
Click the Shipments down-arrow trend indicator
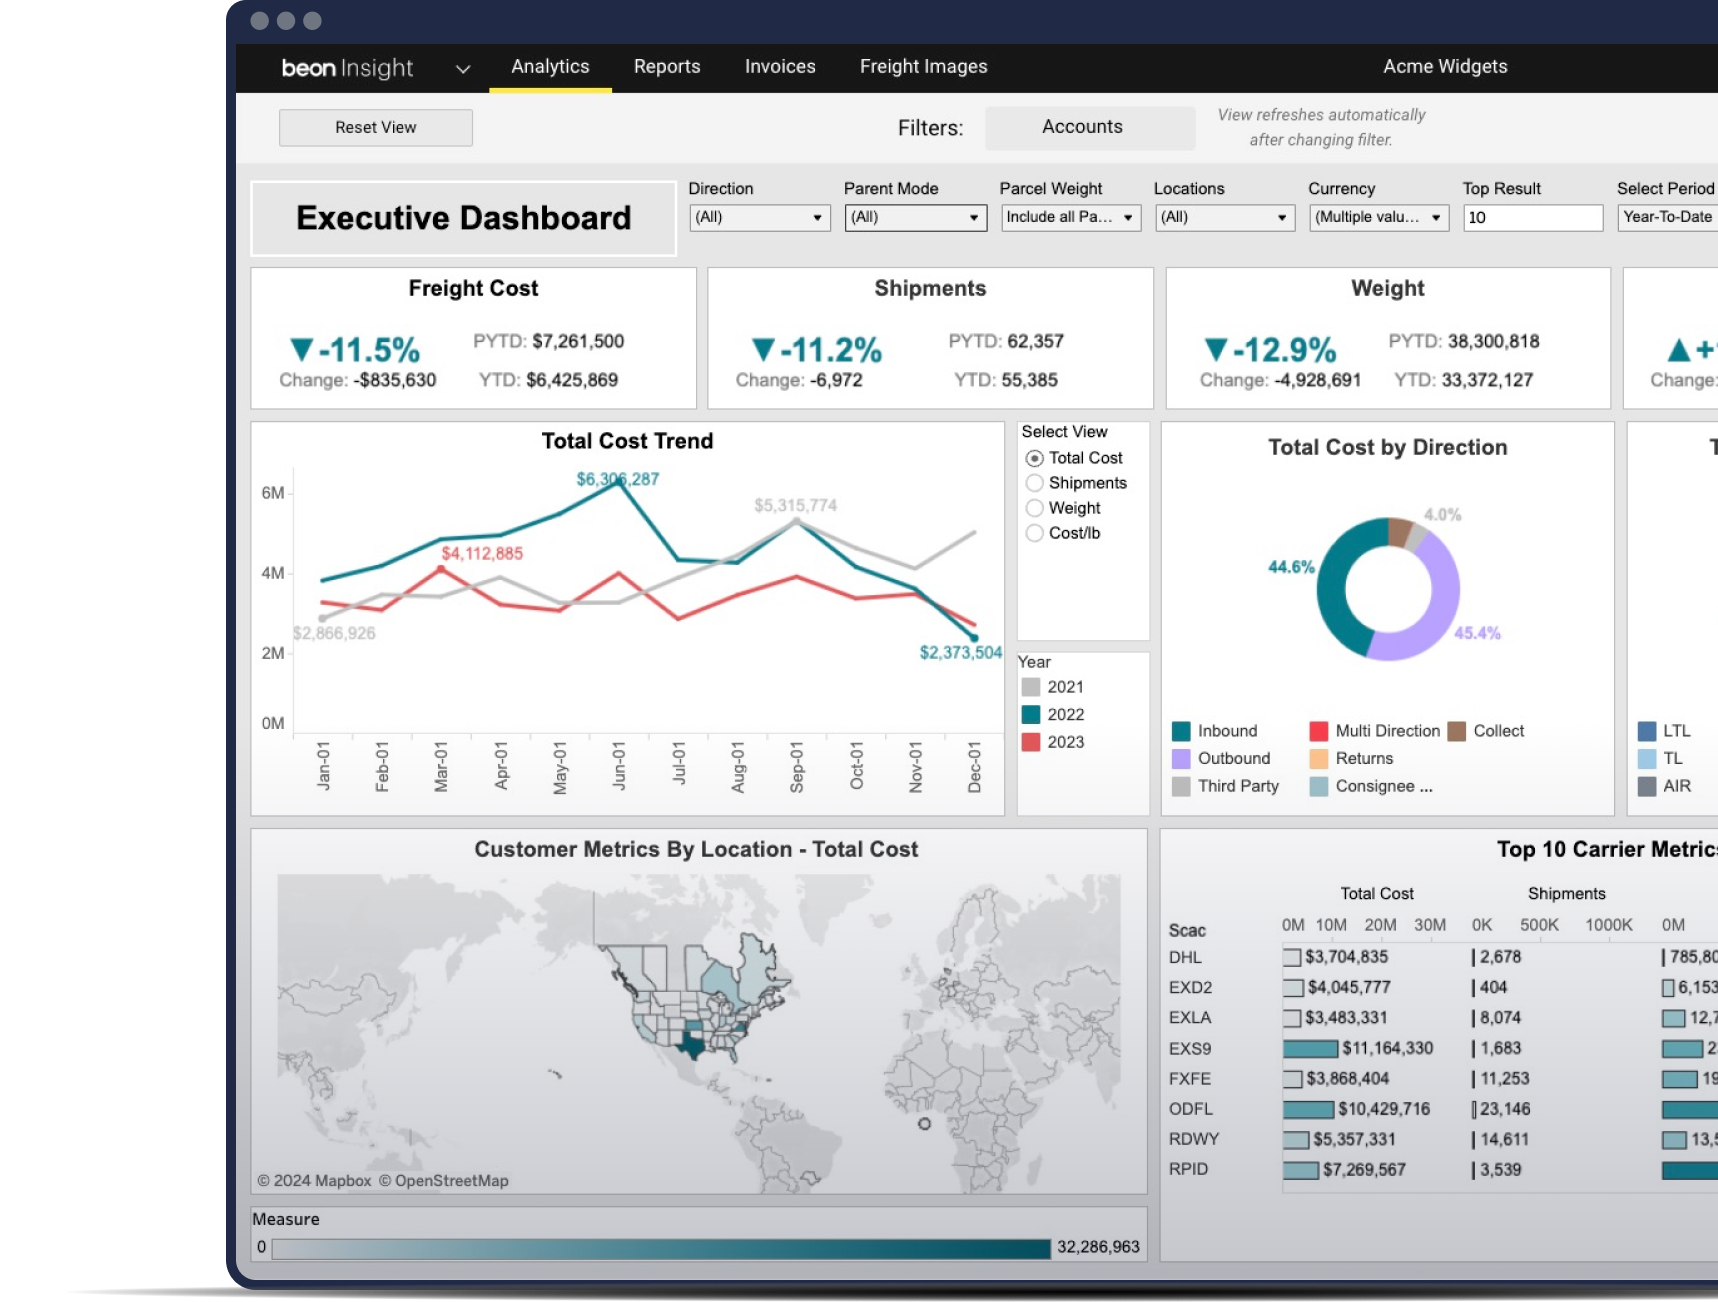tap(763, 350)
